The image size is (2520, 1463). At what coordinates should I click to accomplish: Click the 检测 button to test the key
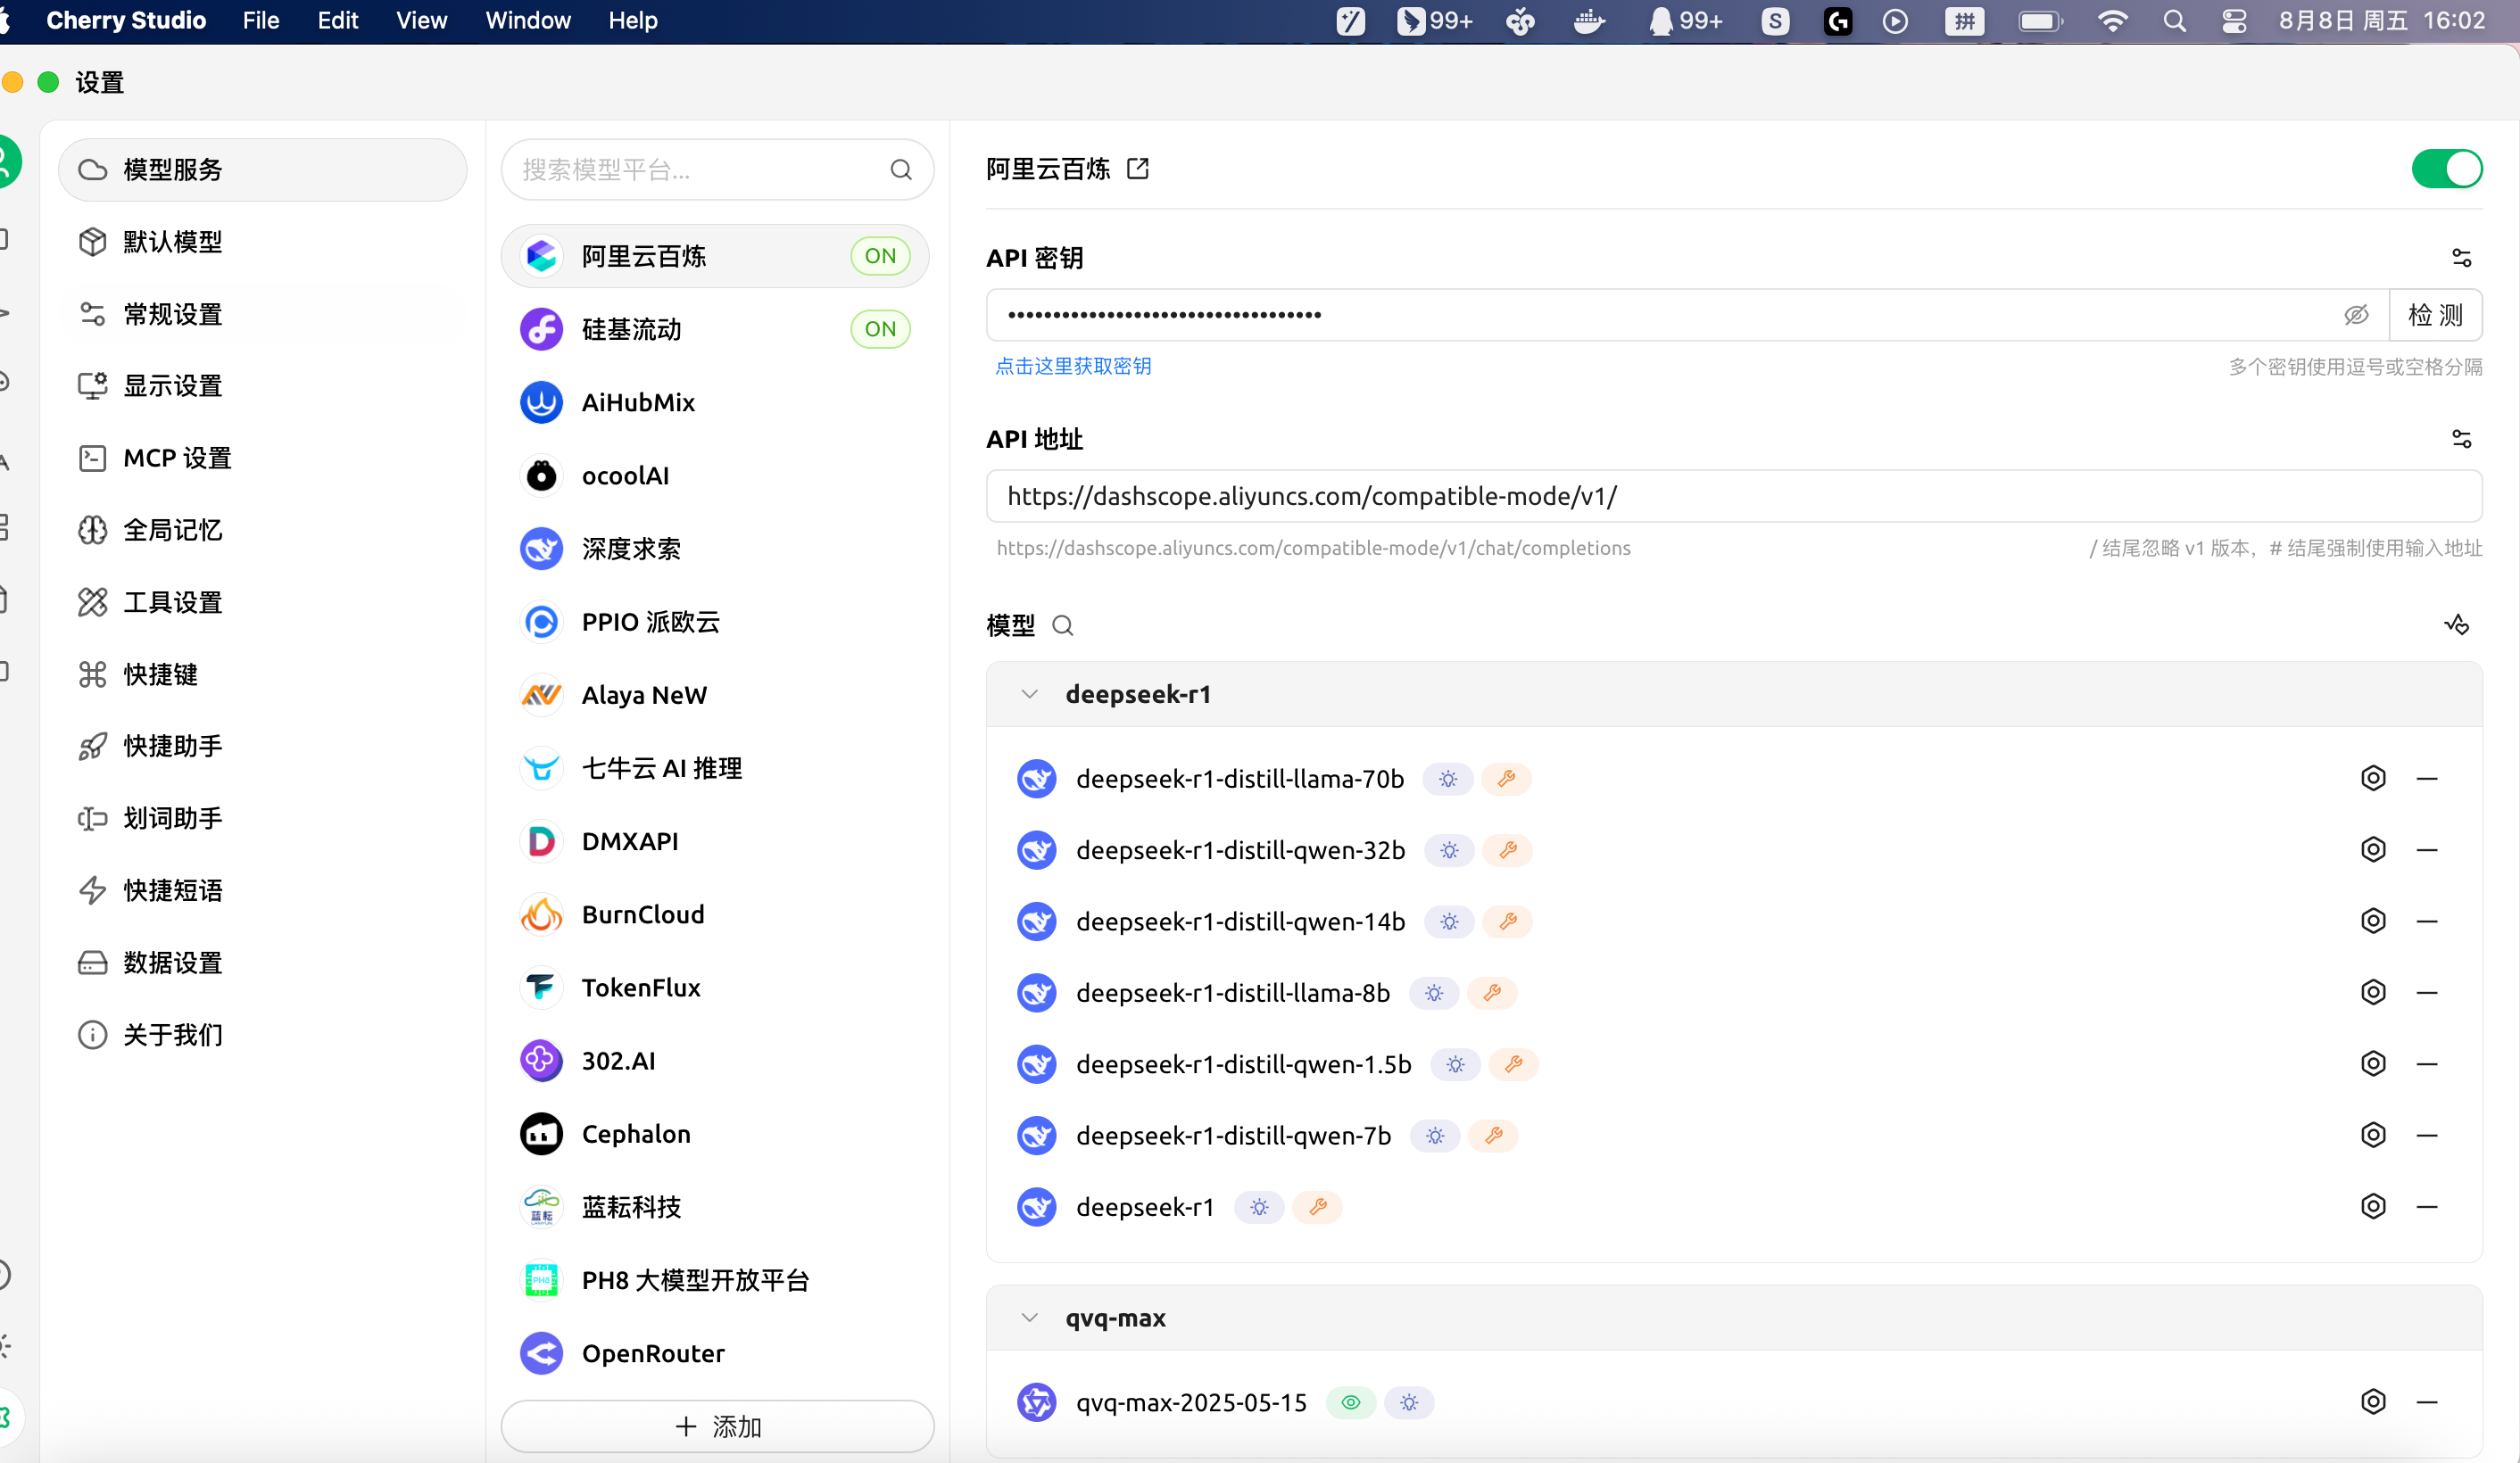[x=2434, y=315]
